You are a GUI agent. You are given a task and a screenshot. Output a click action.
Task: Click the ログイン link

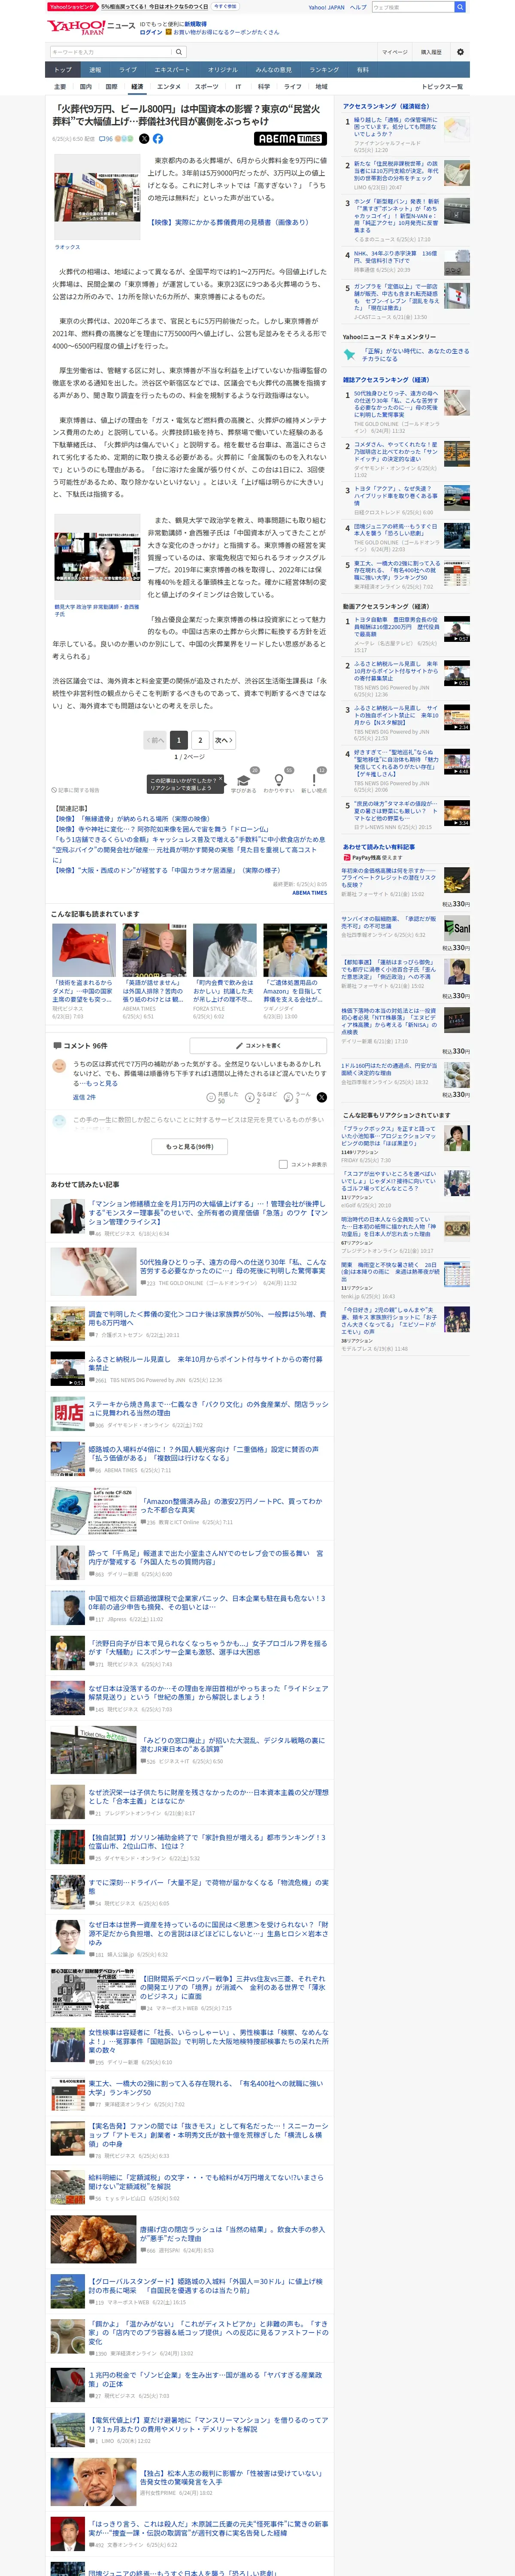point(150,32)
